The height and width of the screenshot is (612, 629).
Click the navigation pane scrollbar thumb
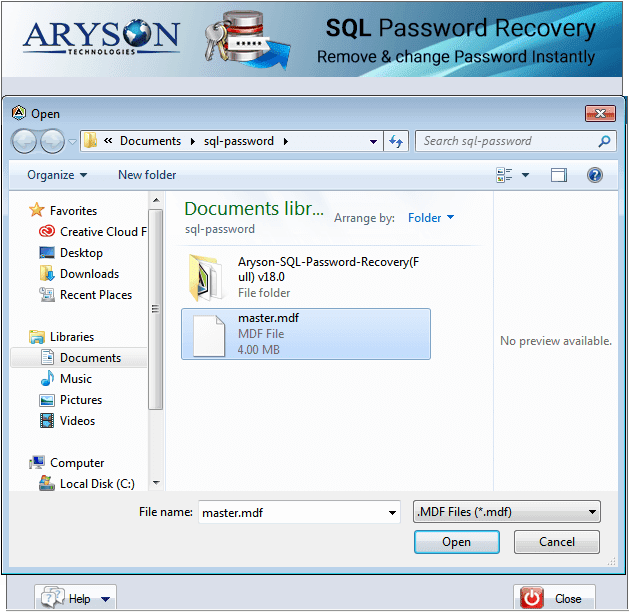coord(156,309)
